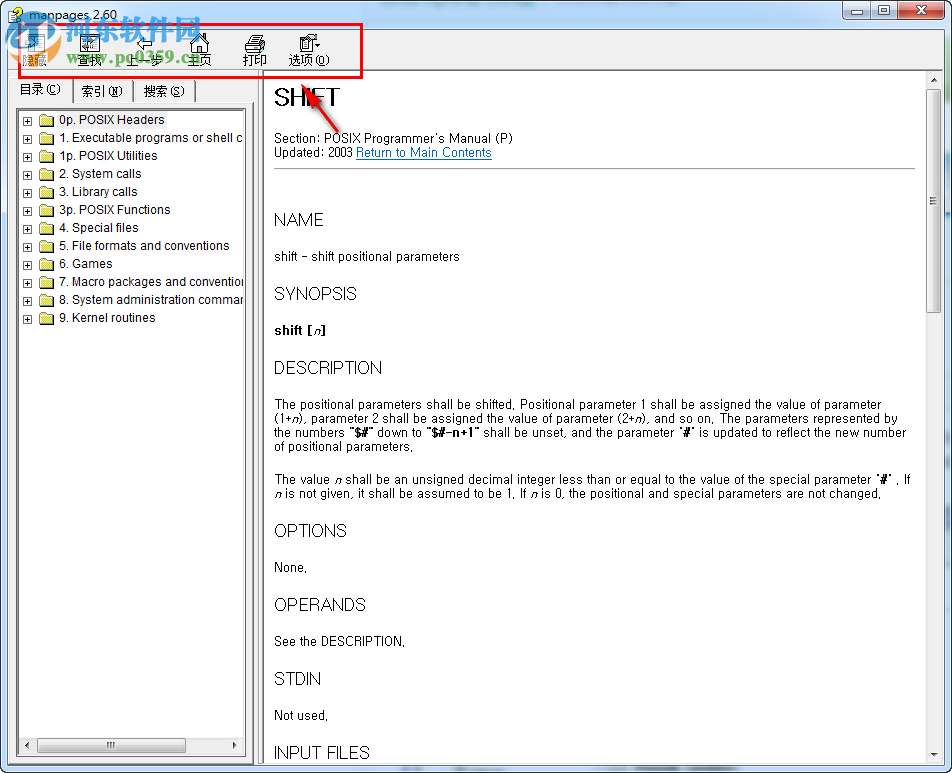Expand the 7. Macro packages node
952x773 pixels.
pos(27,283)
